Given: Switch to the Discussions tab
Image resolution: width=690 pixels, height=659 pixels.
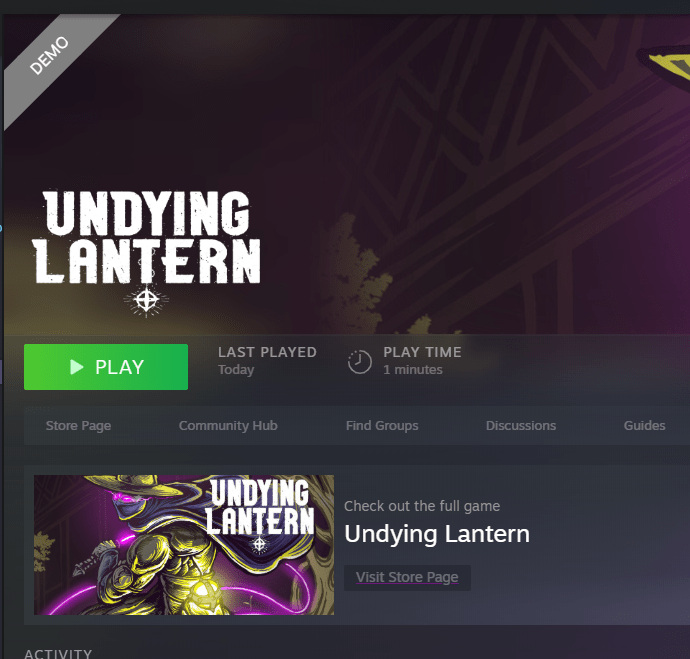Looking at the screenshot, I should [521, 425].
